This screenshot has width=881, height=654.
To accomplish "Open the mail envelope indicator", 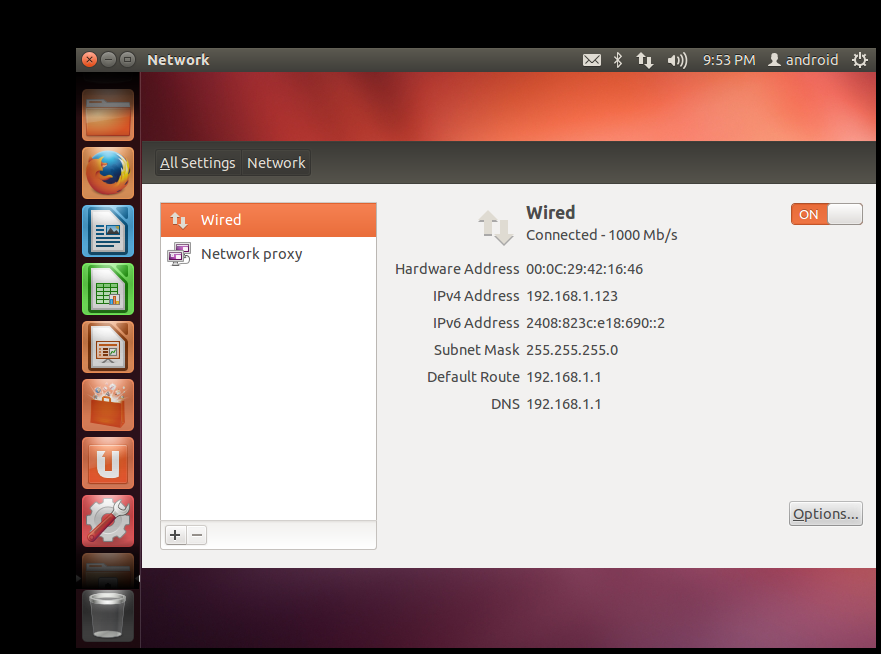I will click(x=592, y=60).
